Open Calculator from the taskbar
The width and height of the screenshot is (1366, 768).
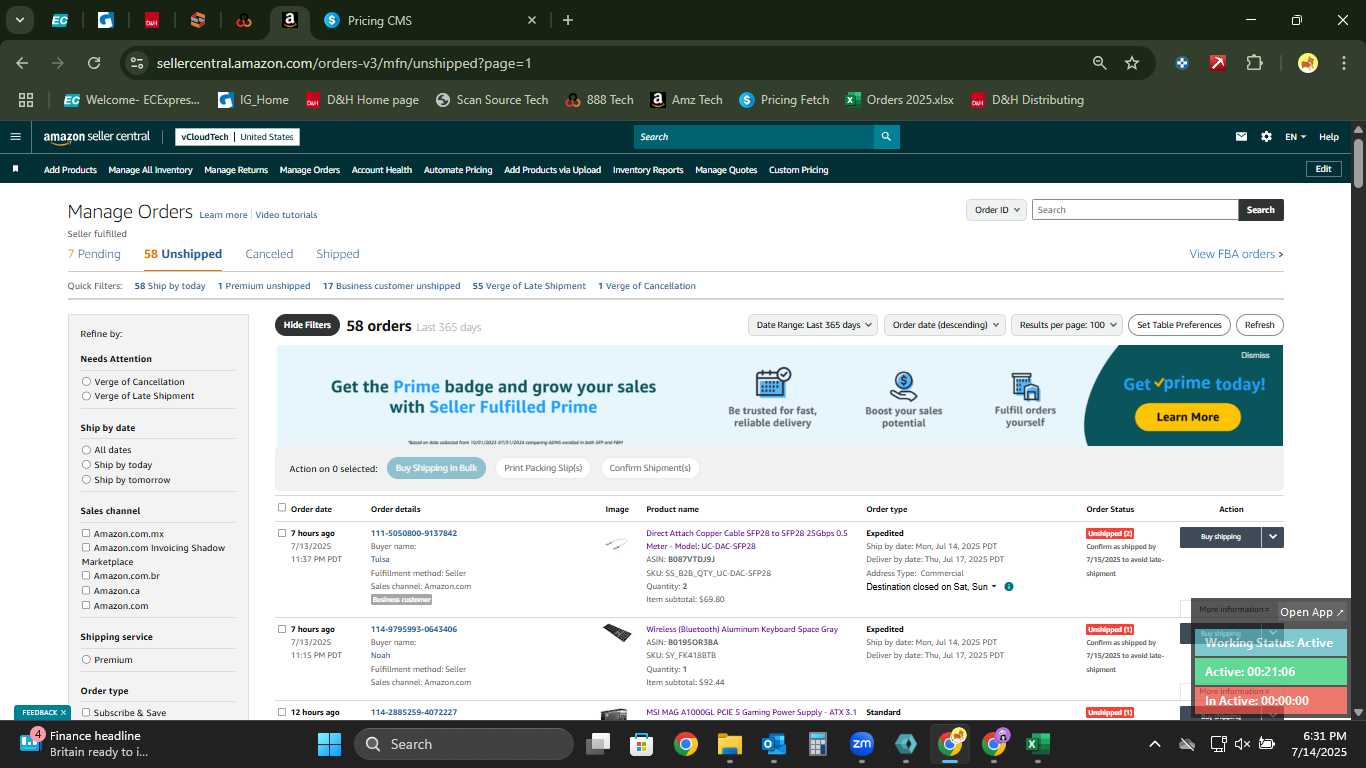[817, 744]
